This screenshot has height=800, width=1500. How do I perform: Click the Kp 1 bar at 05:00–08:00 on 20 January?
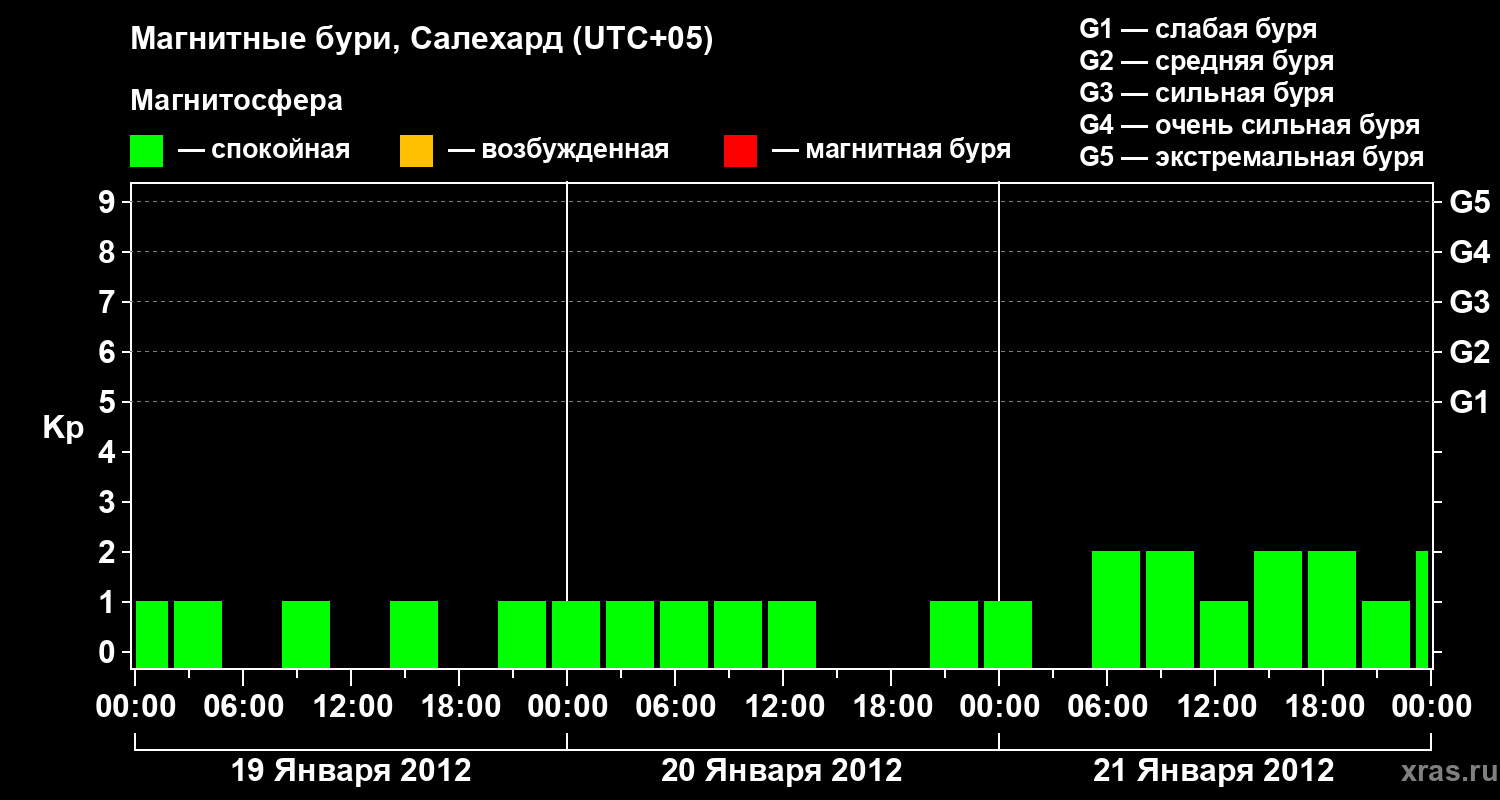tap(684, 634)
